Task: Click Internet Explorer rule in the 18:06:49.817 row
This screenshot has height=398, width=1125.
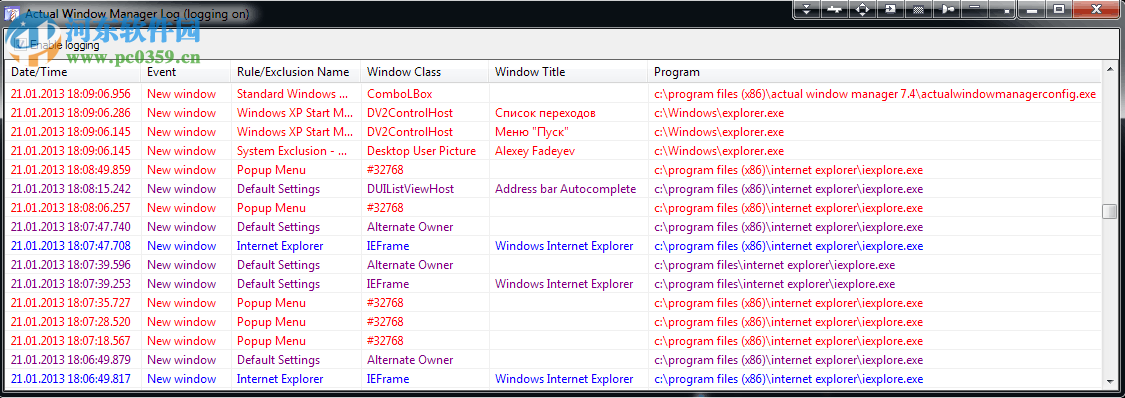Action: coord(280,379)
